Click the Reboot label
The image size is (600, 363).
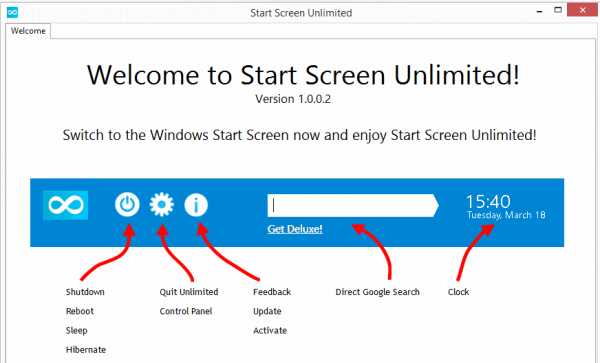tap(80, 311)
